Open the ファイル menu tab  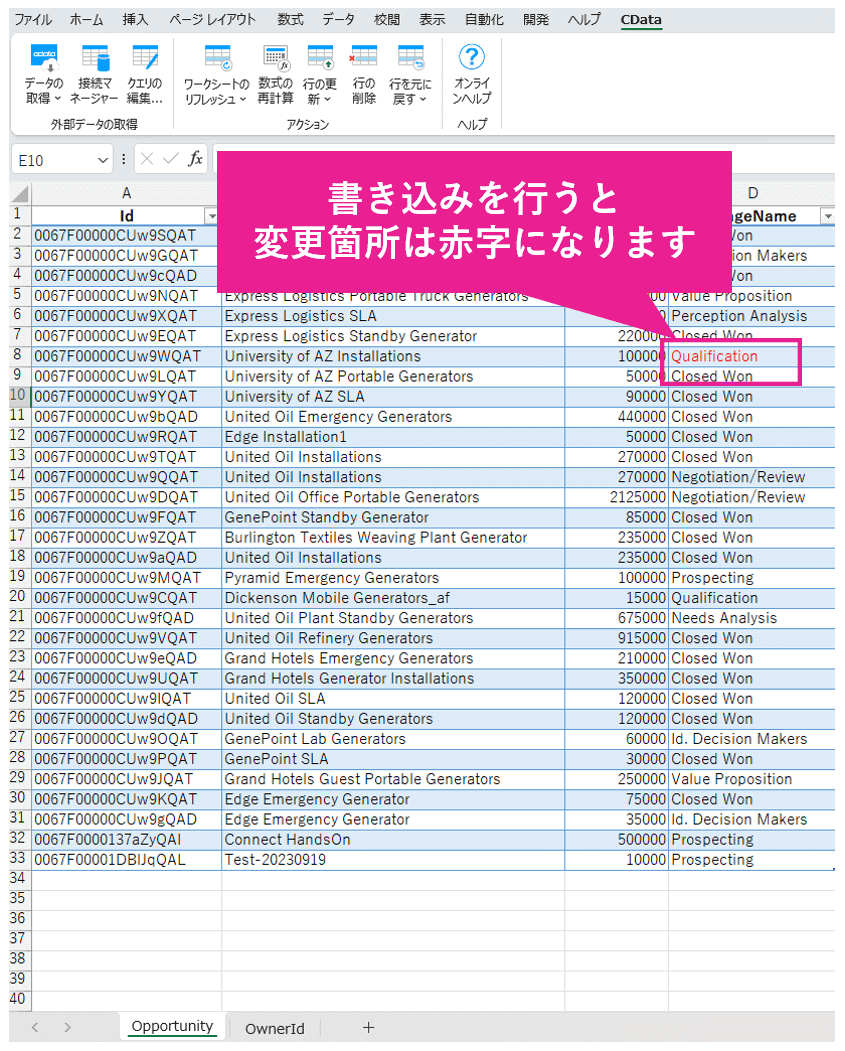34,19
